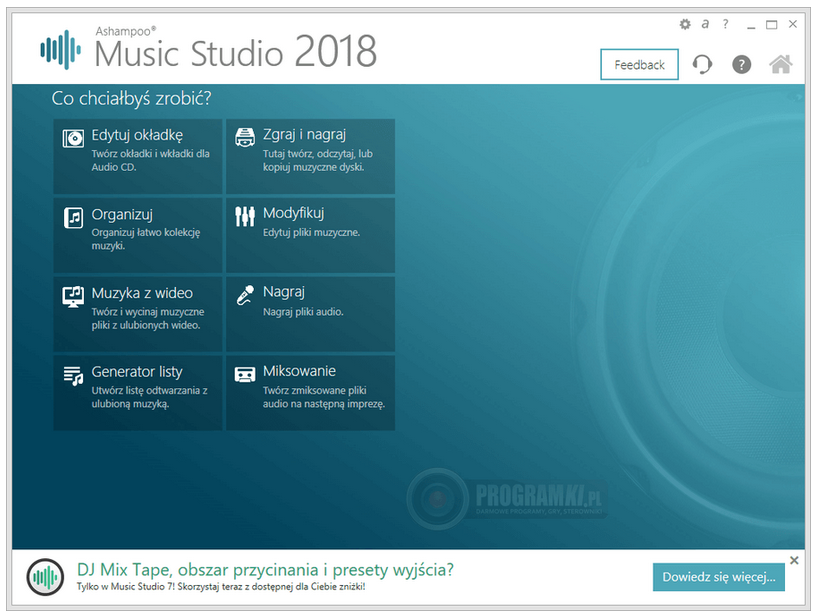Click Dowiedz się więcej button
The height and width of the screenshot is (614, 816).
[719, 577]
